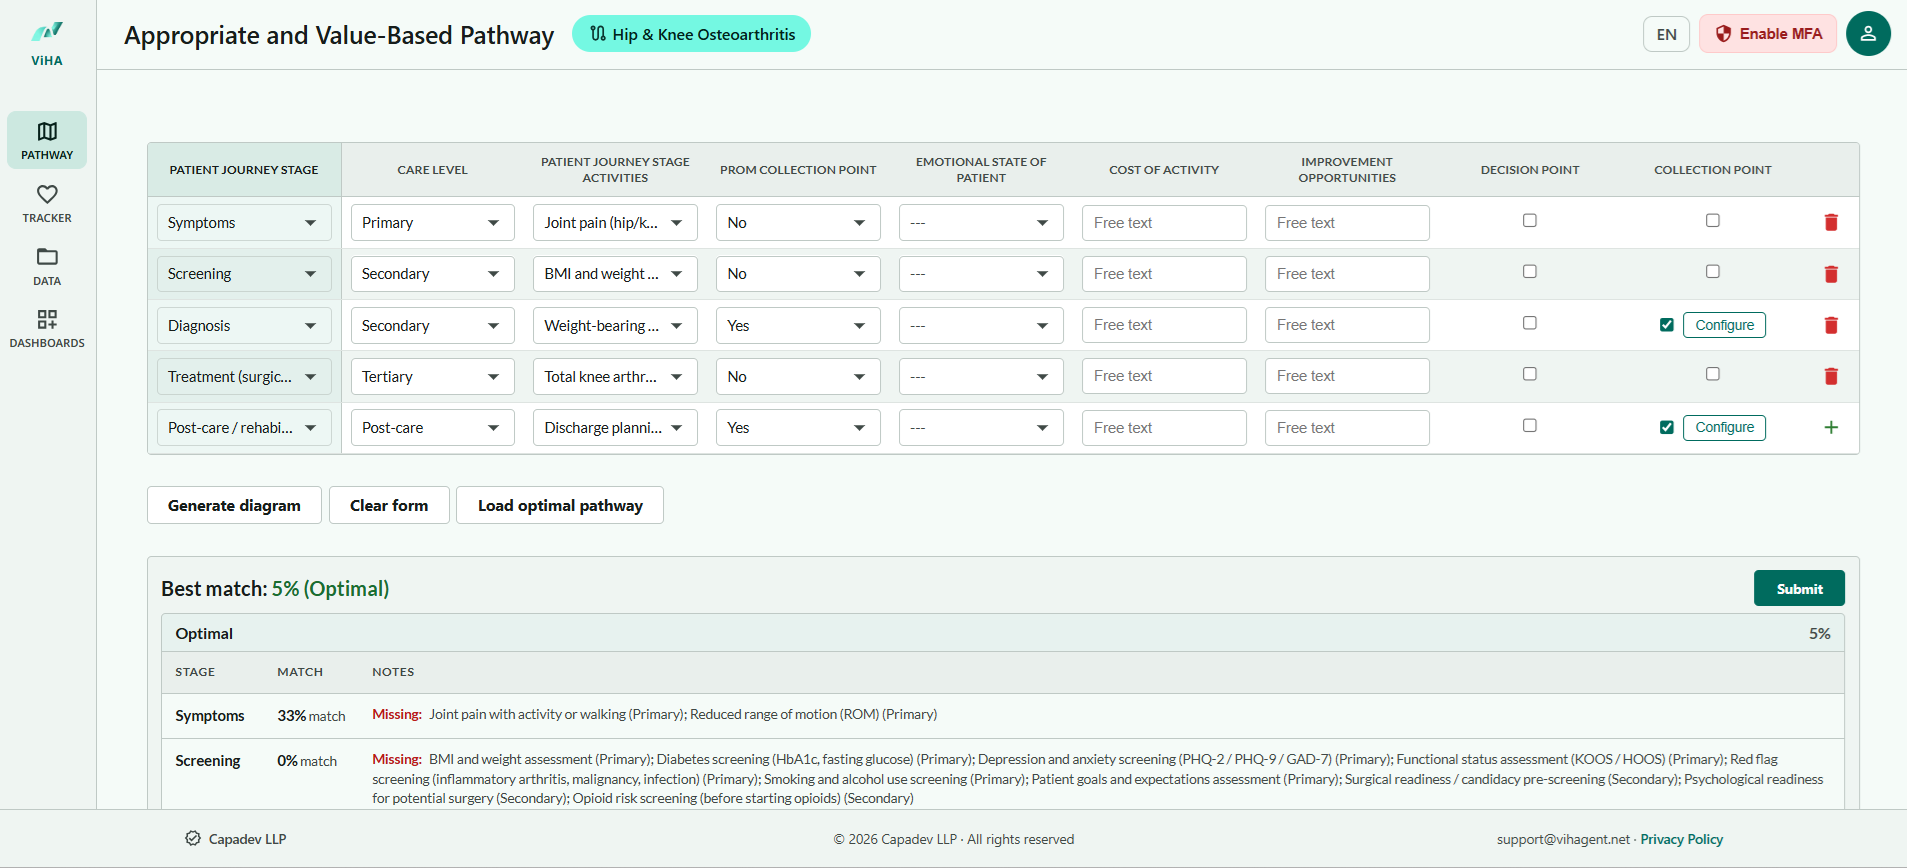
Task: Click the Capadev LLP footer logo icon
Action: [193, 838]
